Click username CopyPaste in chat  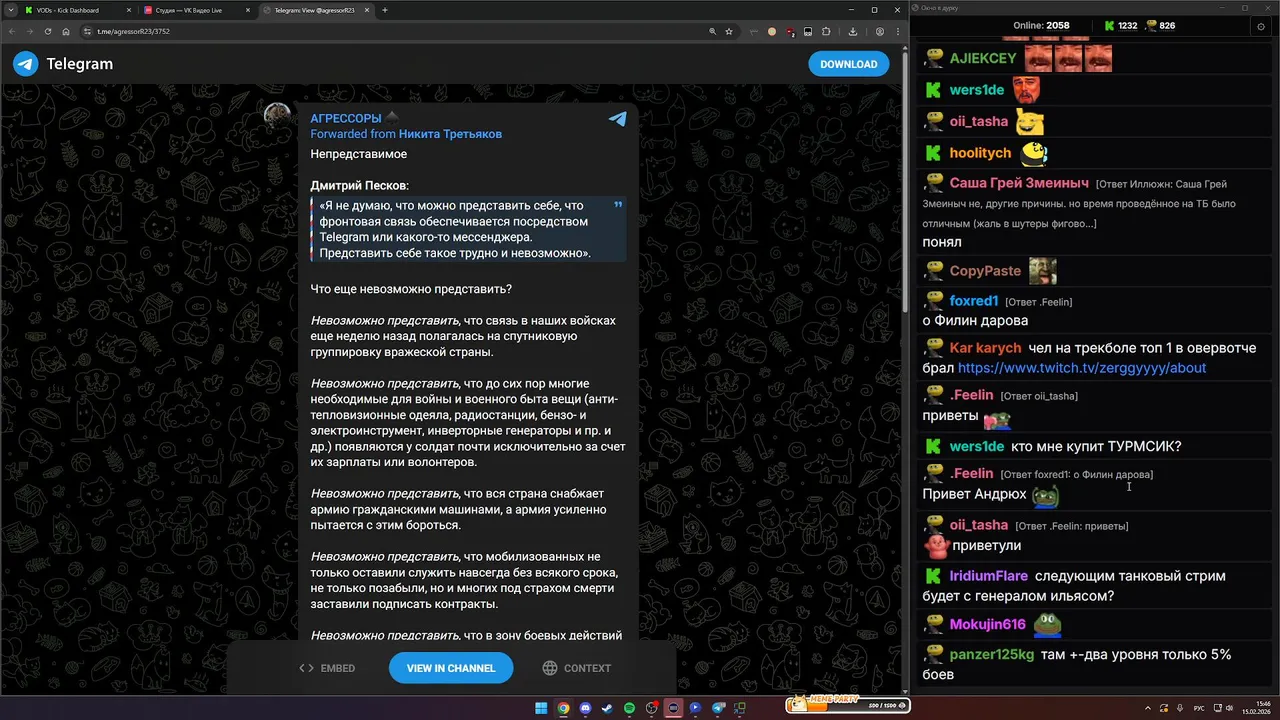pos(985,271)
